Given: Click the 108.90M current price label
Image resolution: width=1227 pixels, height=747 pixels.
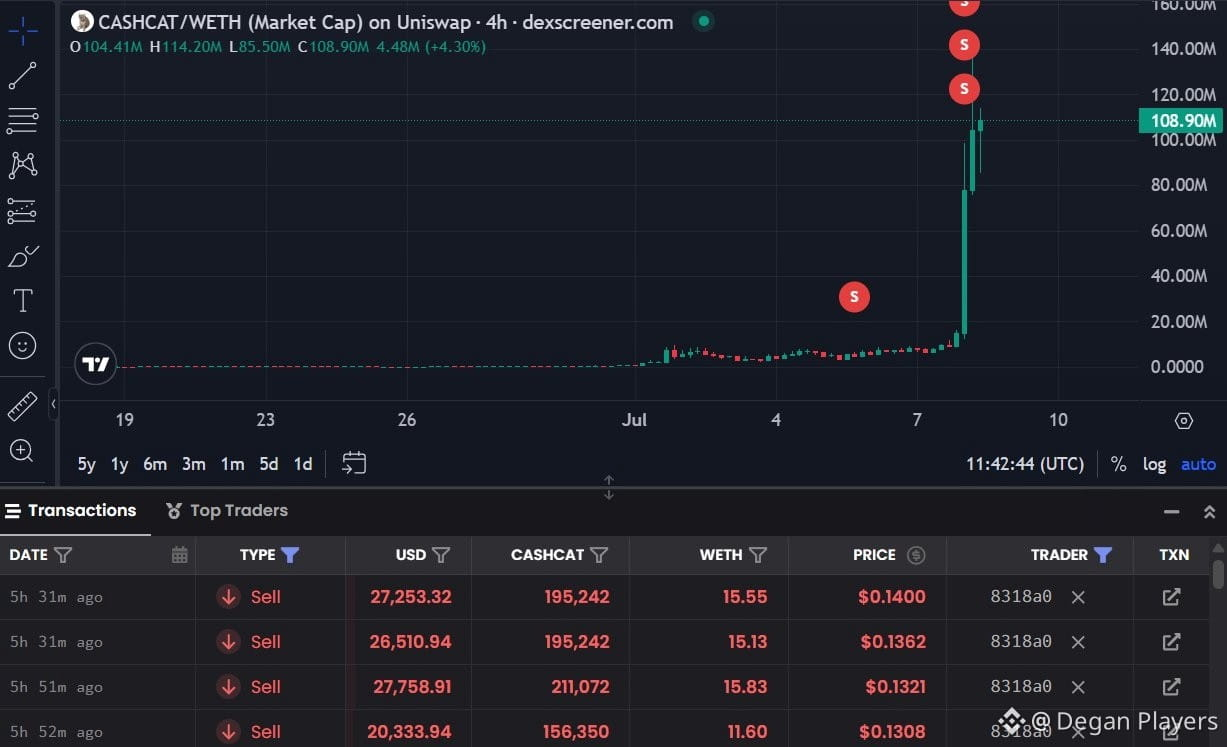Looking at the screenshot, I should click(x=1181, y=121).
